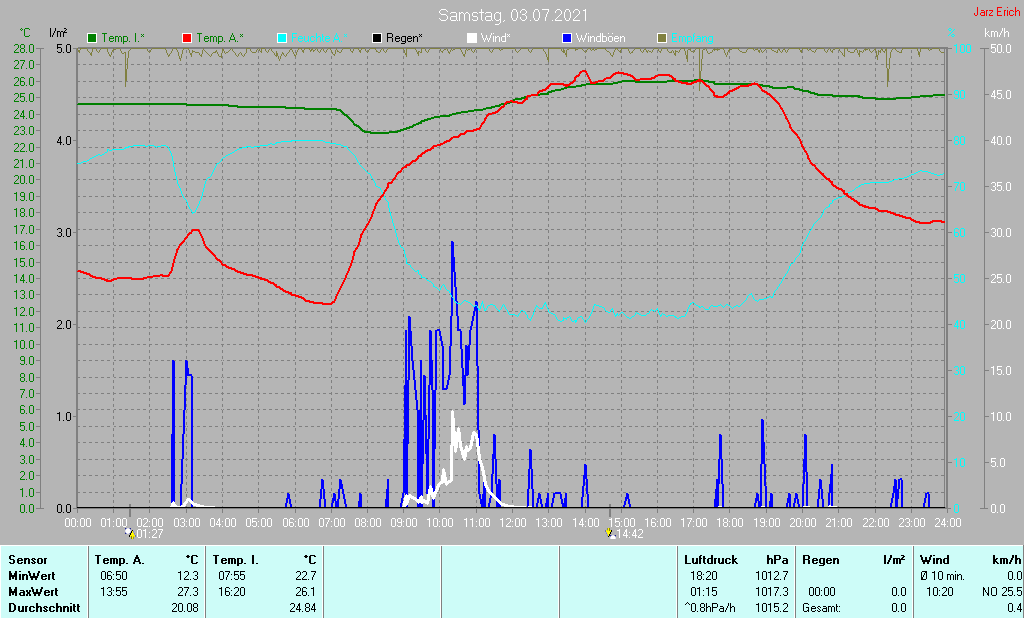Click the Temp. I. average 24.84

(303, 608)
